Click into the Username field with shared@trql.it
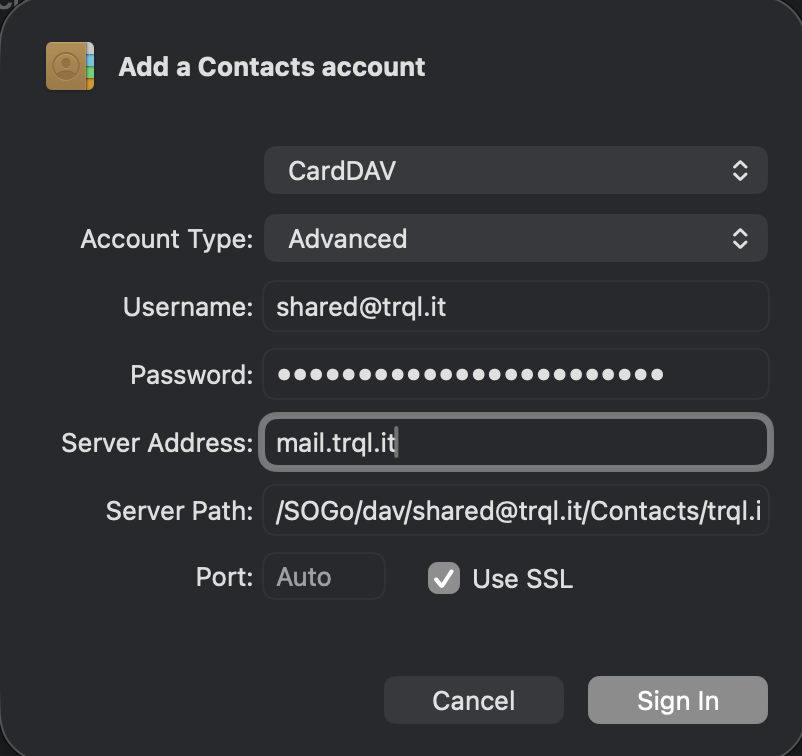Screen dimensions: 802x756 [516, 306]
